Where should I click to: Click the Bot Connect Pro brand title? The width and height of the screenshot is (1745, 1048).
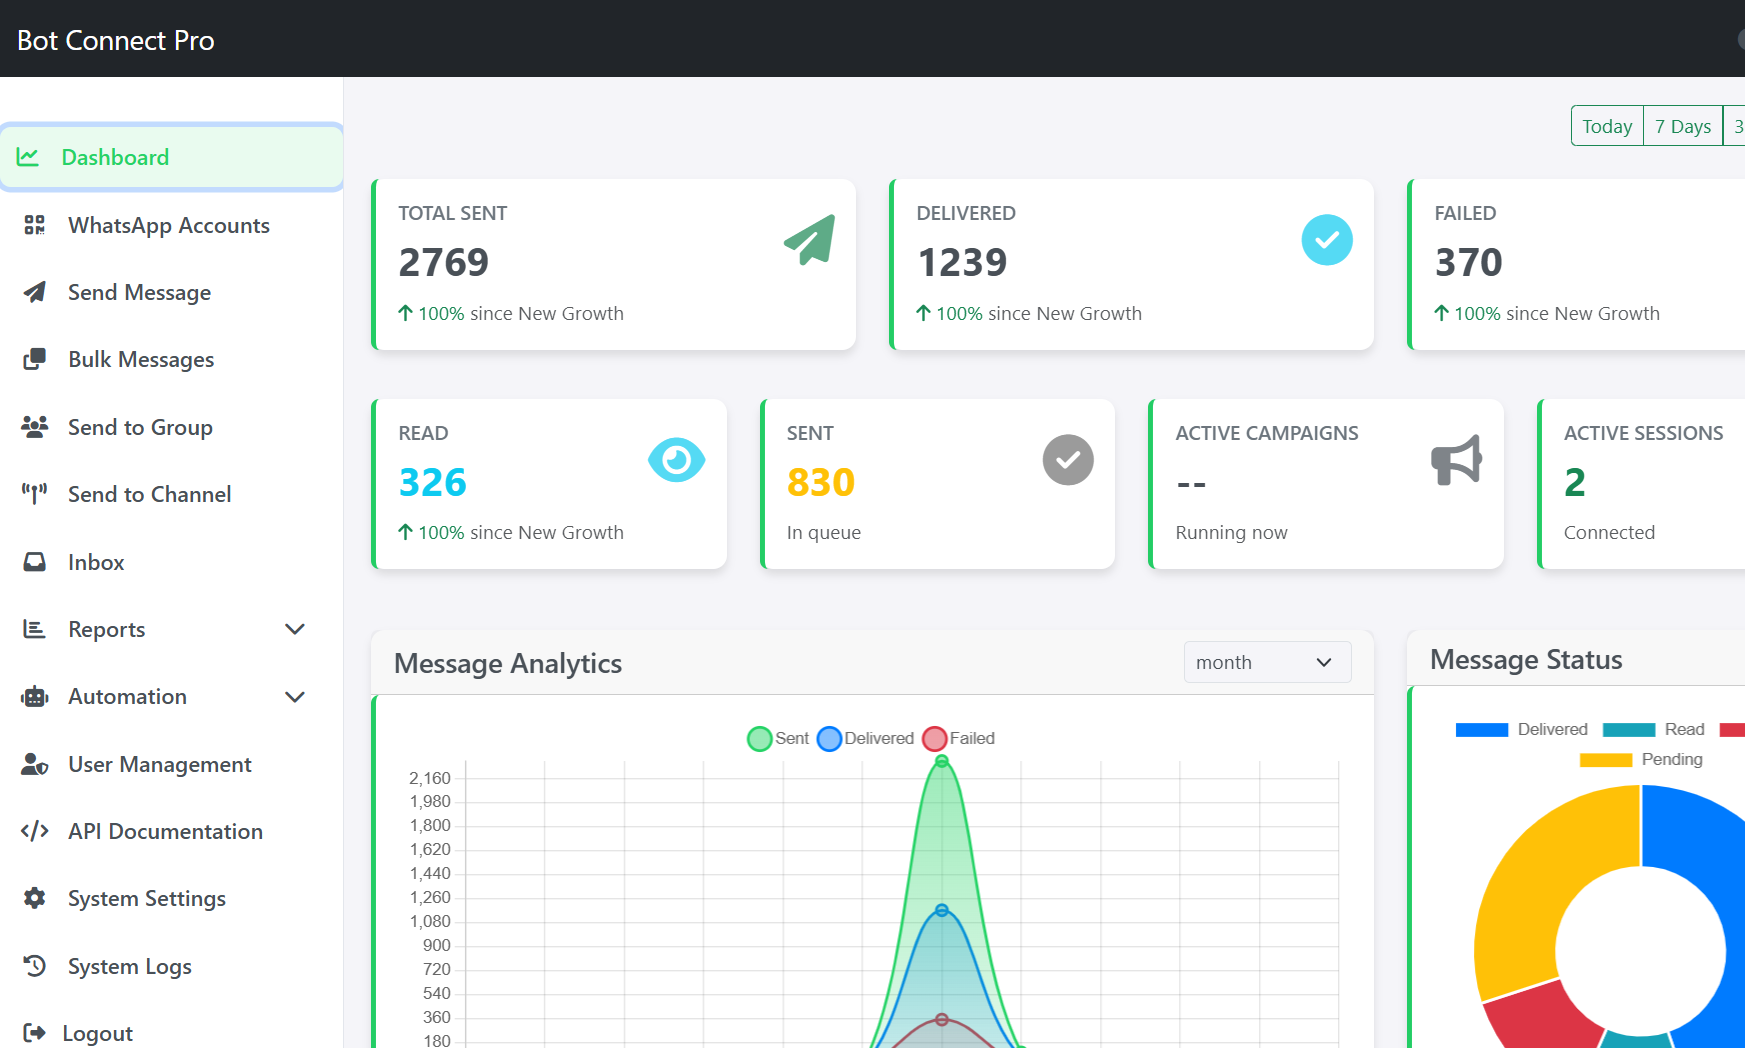pyautogui.click(x=116, y=40)
